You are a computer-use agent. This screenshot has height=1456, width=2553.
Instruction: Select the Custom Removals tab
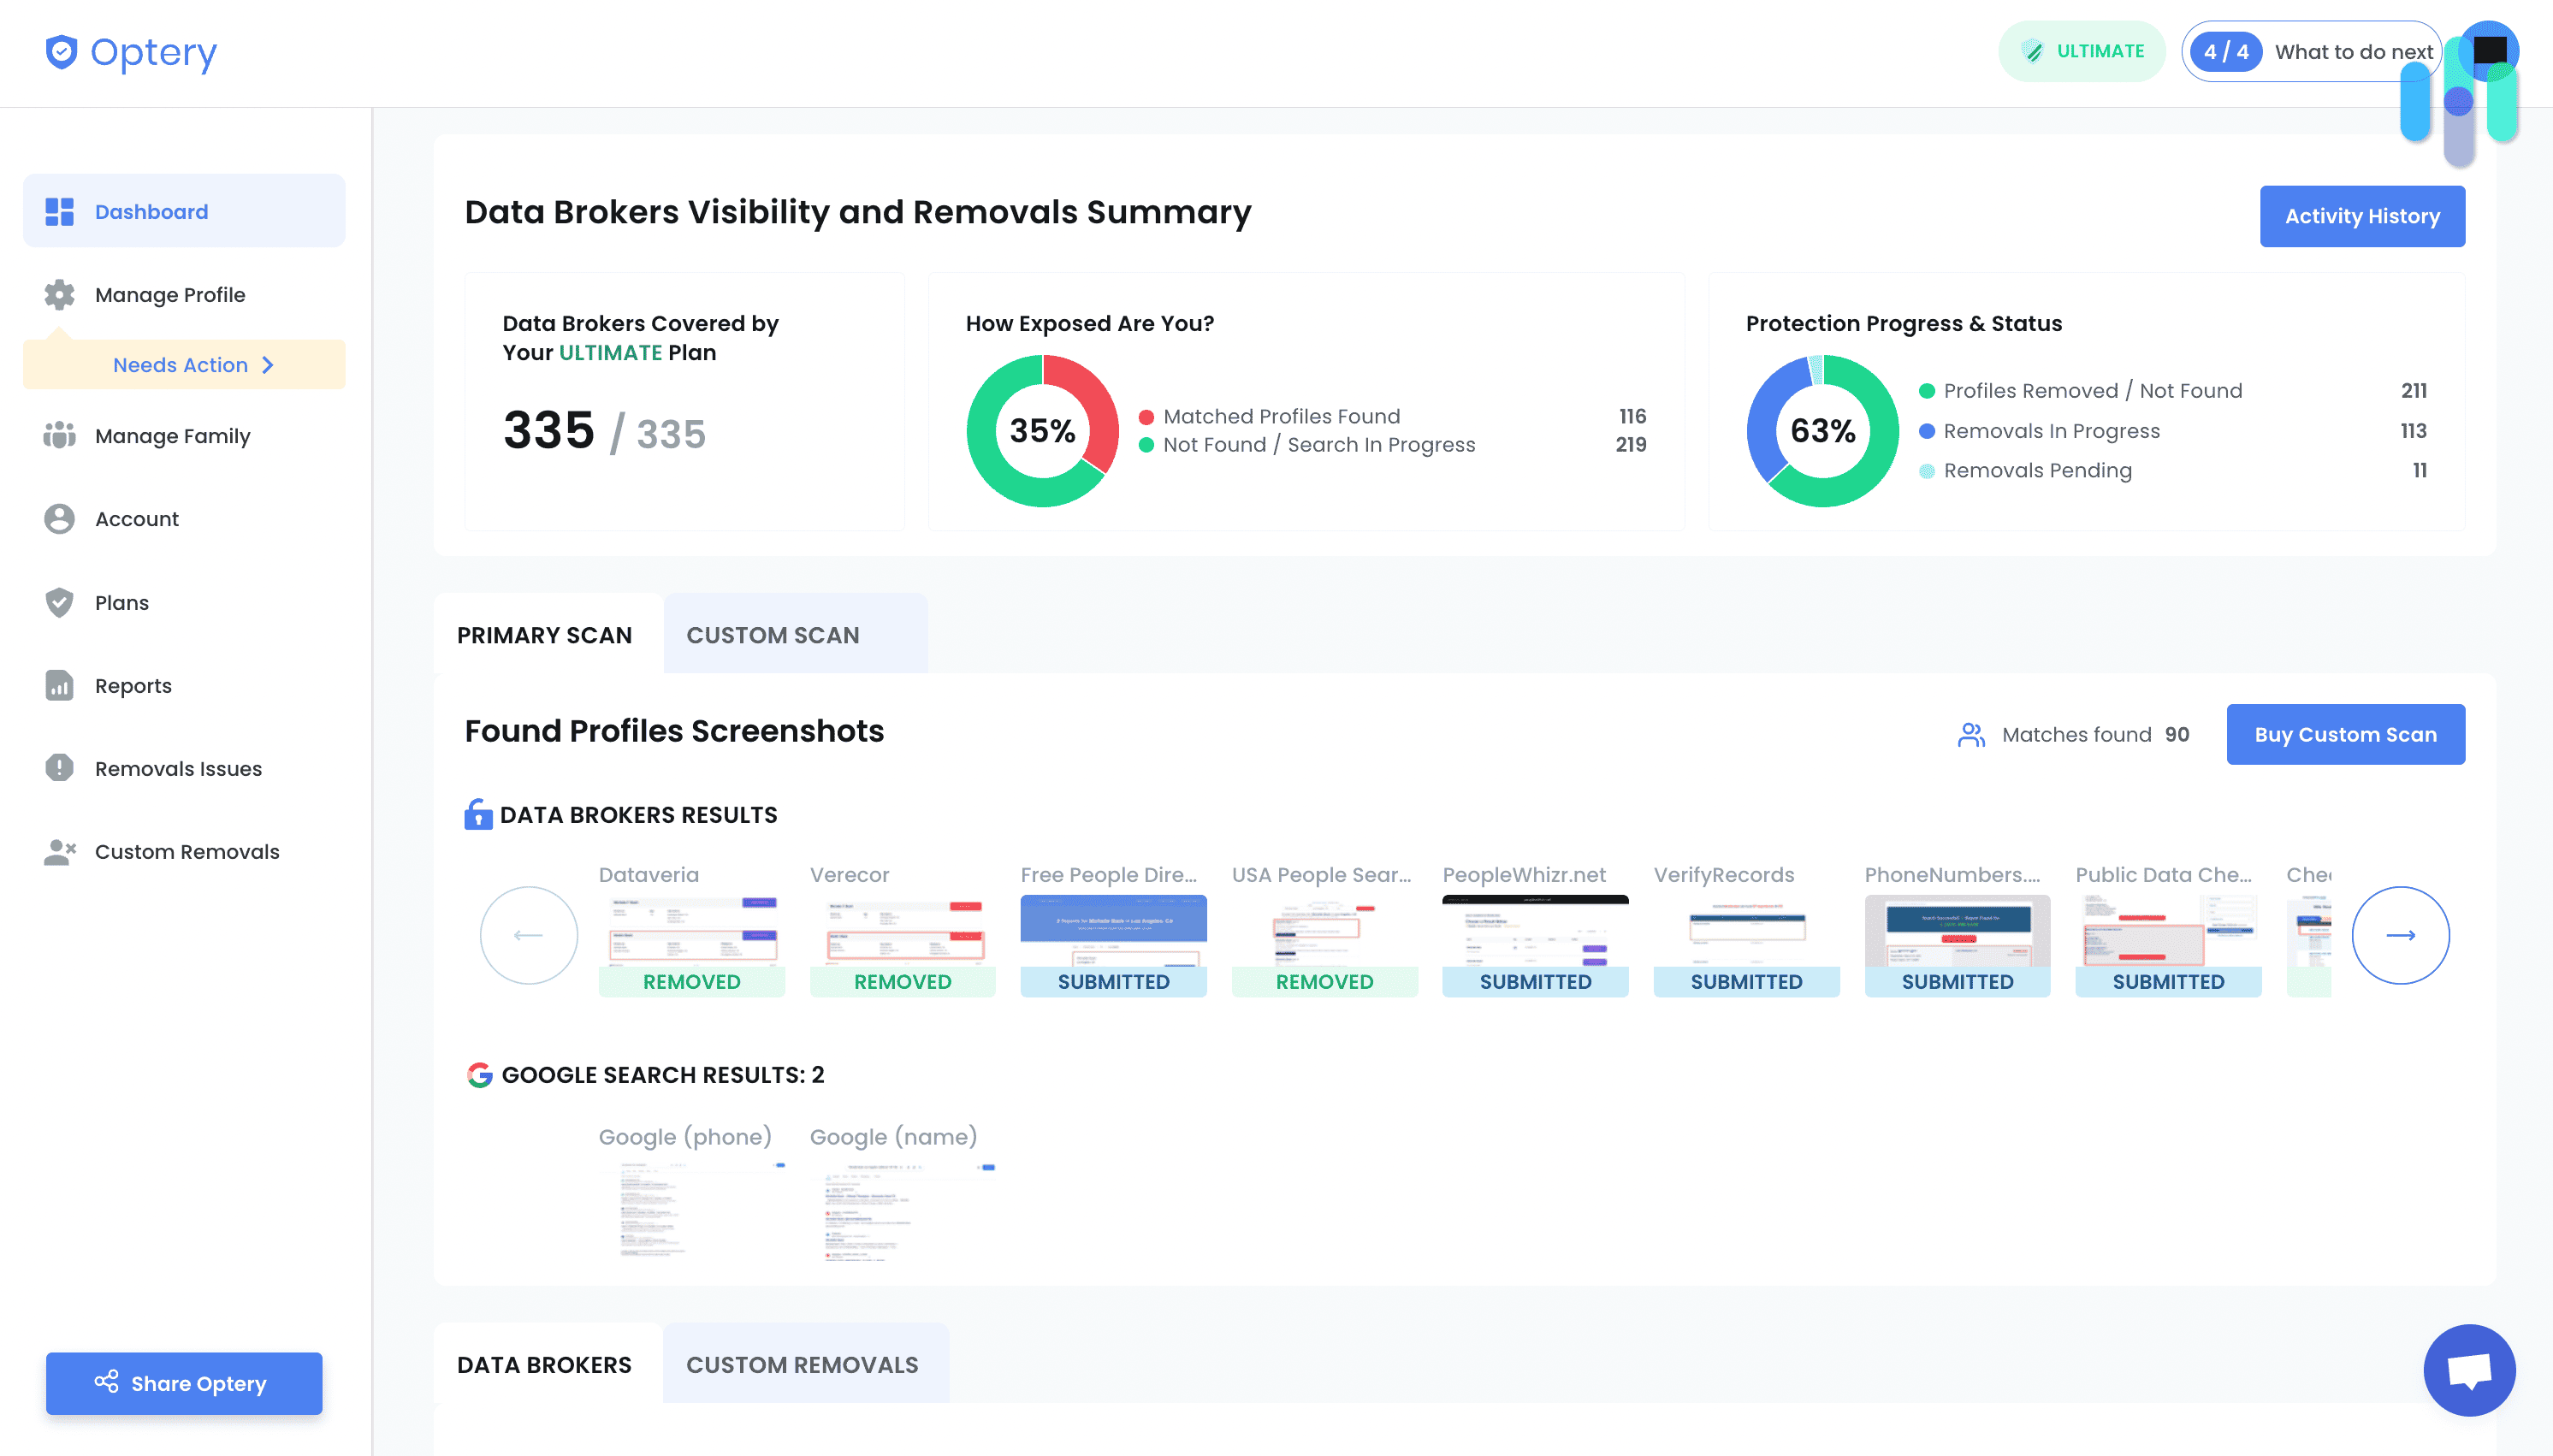coord(802,1364)
